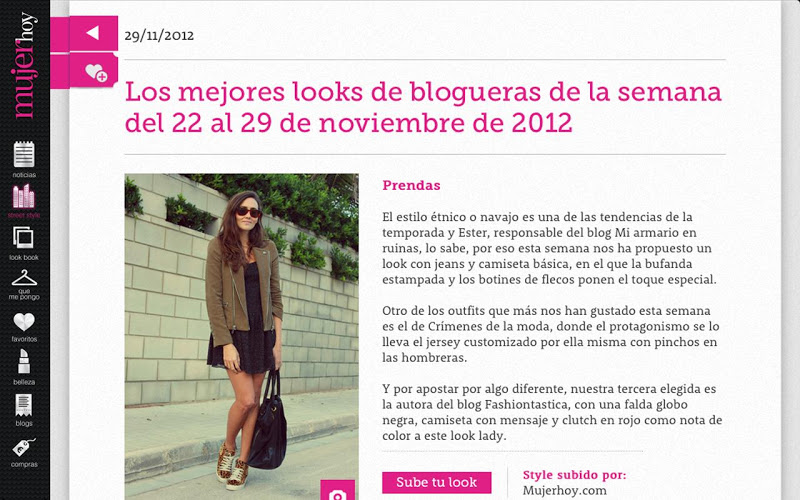This screenshot has width=800, height=500.
Task: Go back with the pink arrow button
Action: [93, 33]
